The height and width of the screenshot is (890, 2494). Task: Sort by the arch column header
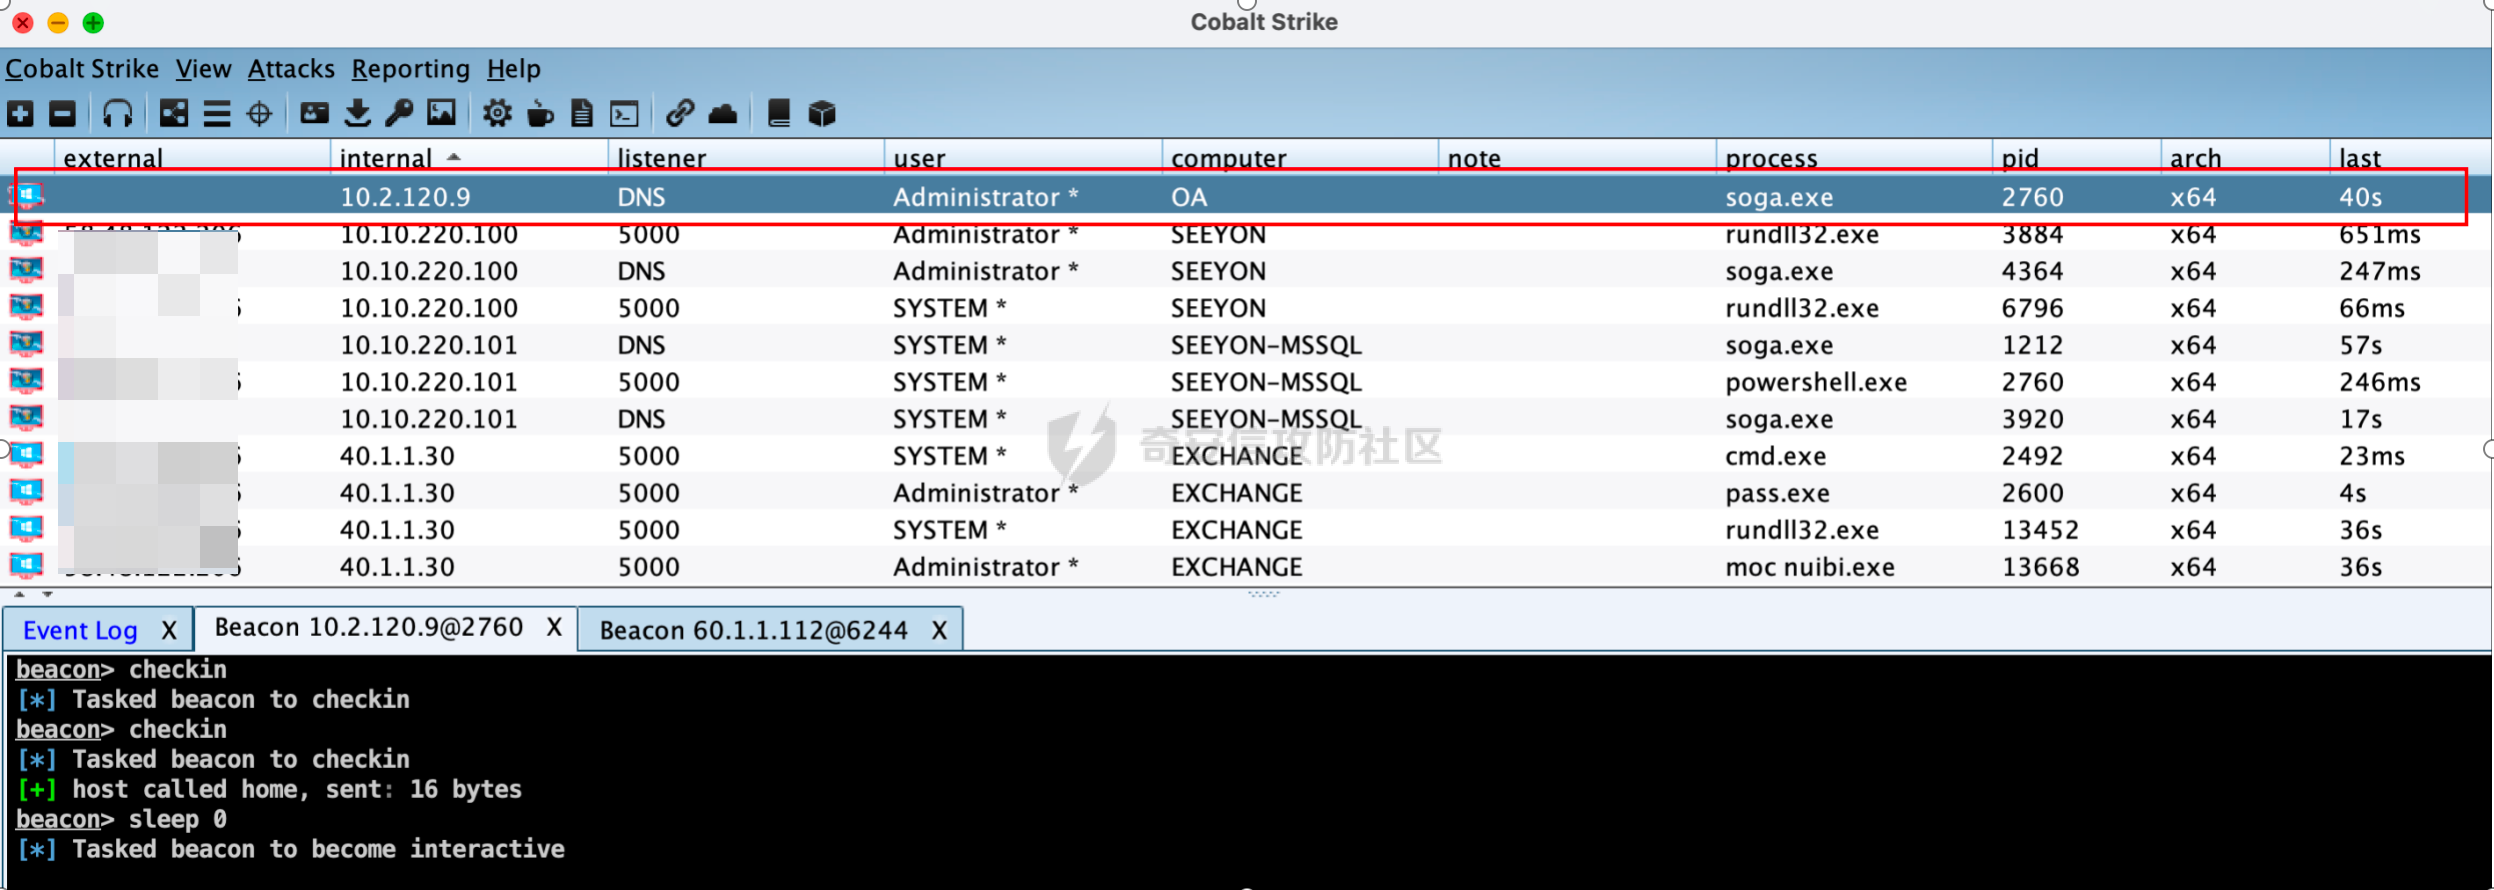click(x=2245, y=157)
